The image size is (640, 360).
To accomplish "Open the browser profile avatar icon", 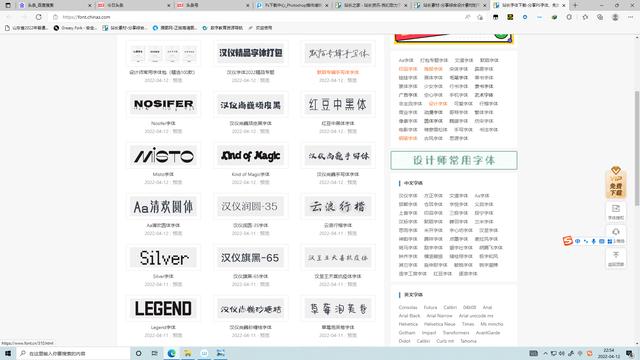I will pyautogui.click(x=615, y=17).
